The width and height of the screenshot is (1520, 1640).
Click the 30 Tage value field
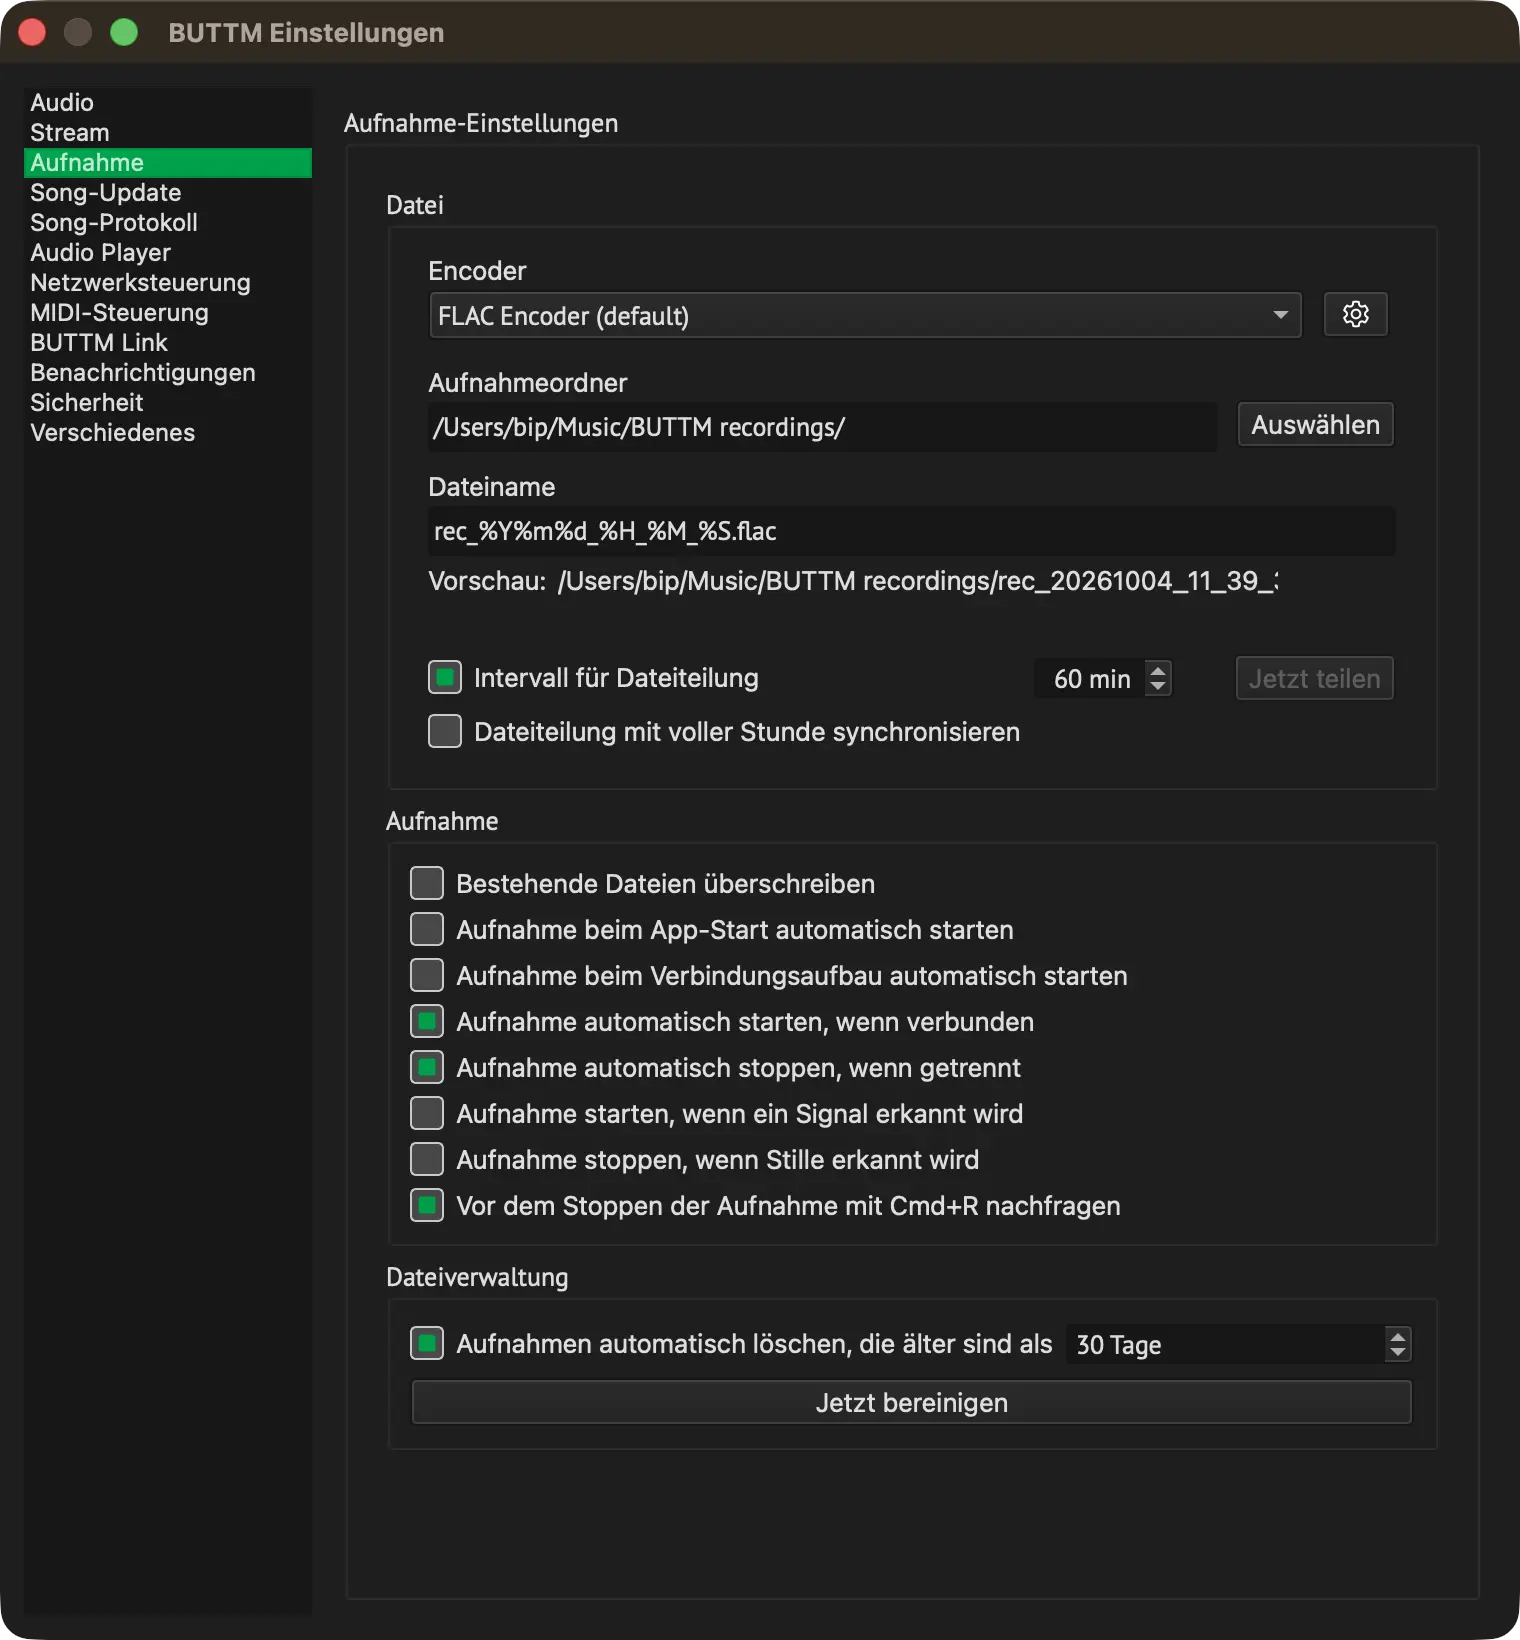(x=1225, y=1344)
